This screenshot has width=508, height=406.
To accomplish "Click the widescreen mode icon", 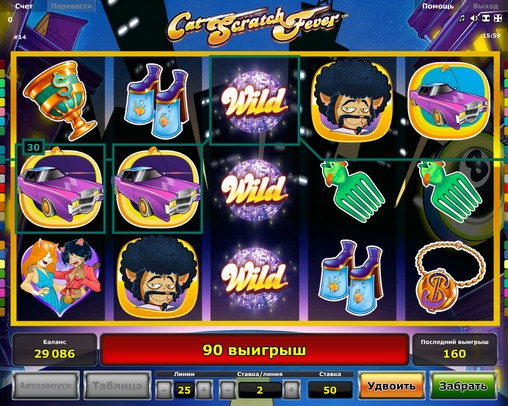I will 486,19.
